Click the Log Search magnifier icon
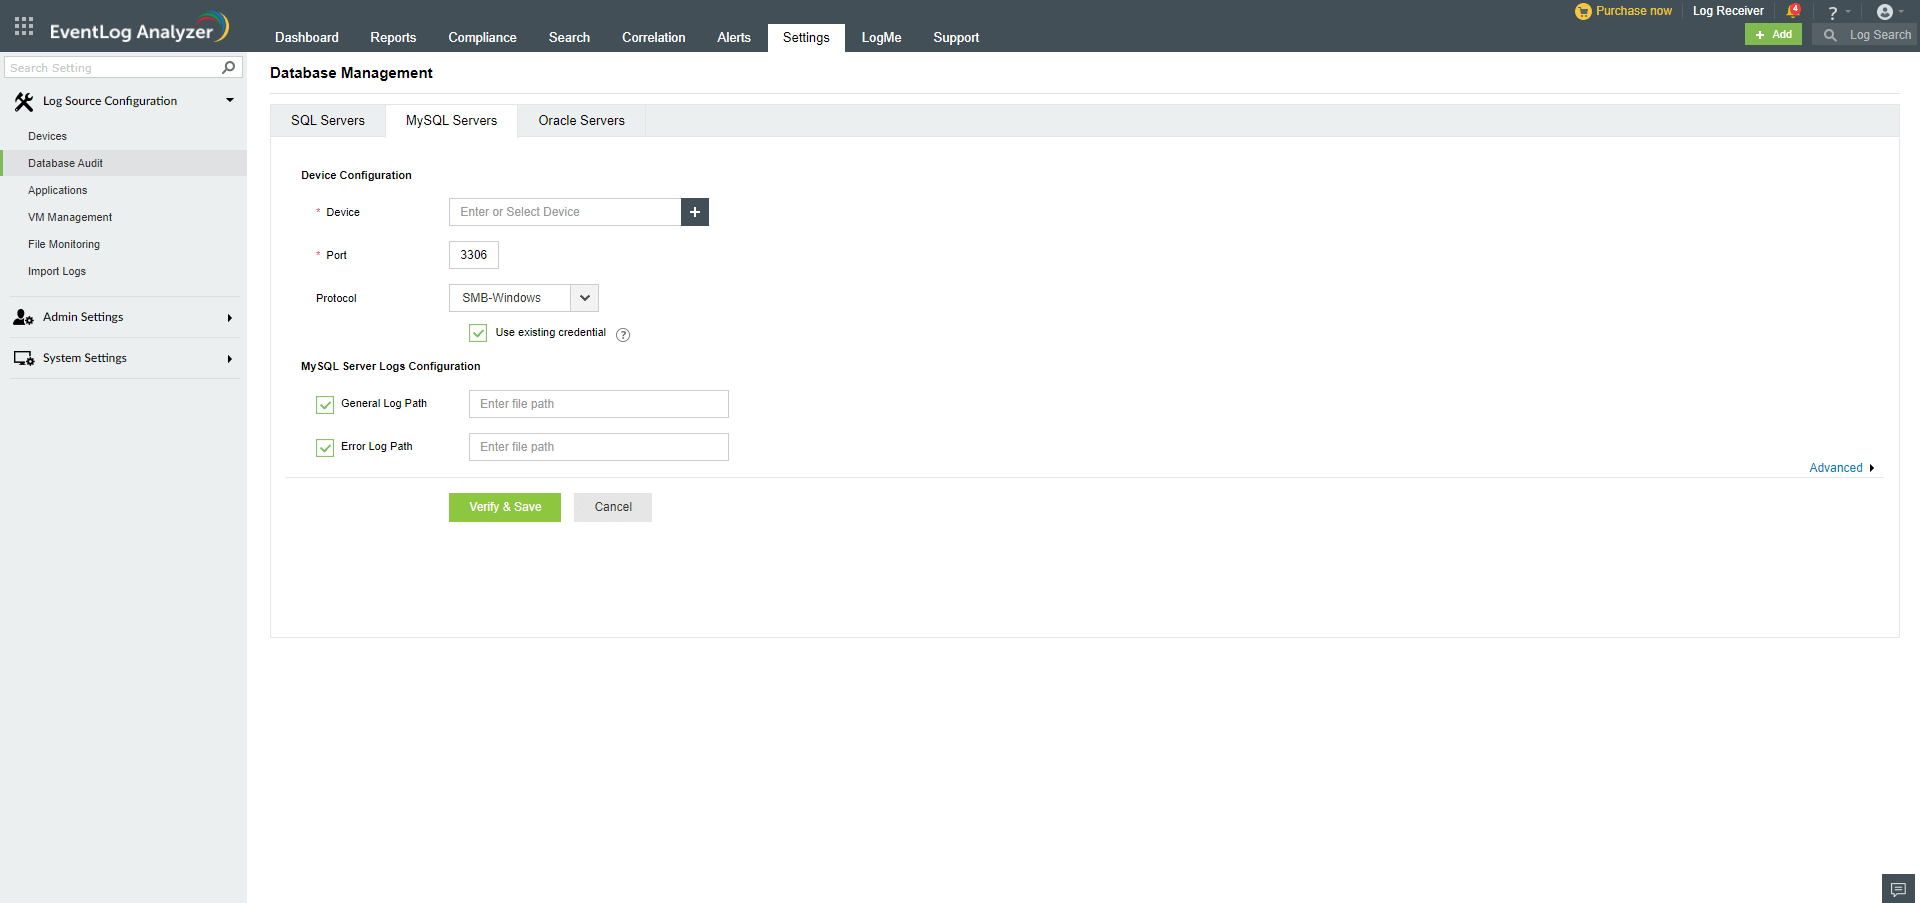 click(1830, 35)
